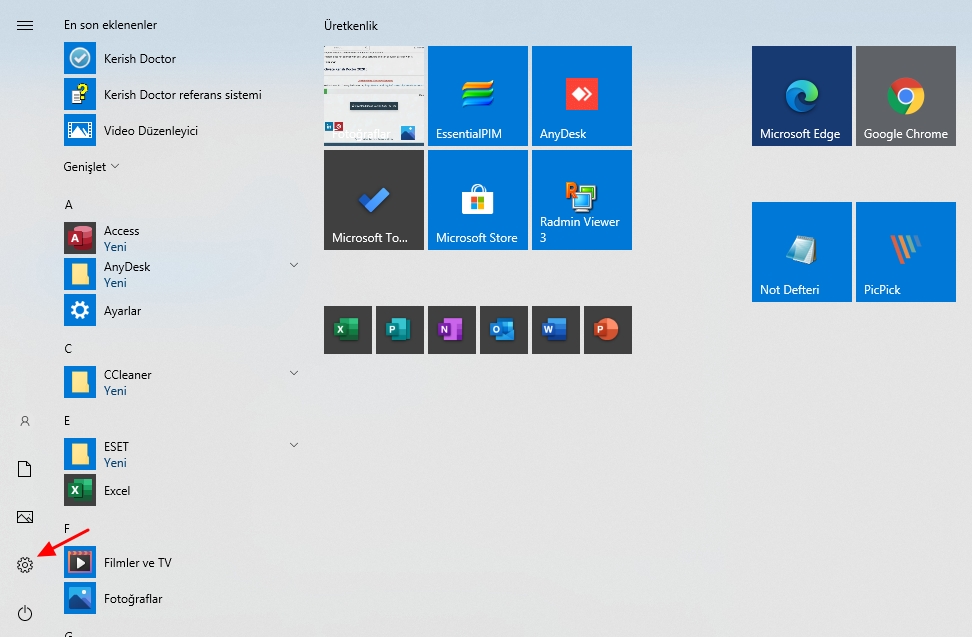Open the AnyDesk folder in app list

182,274
